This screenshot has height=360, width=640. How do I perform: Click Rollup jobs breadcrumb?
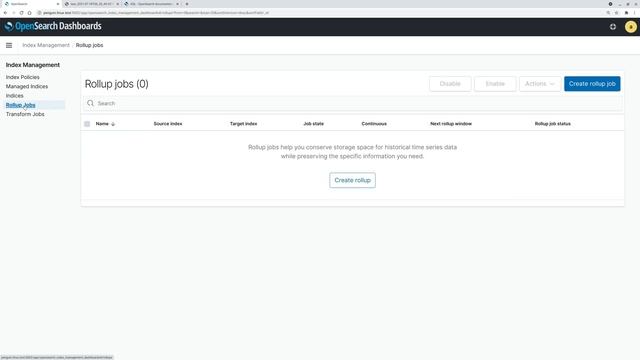tap(89, 45)
